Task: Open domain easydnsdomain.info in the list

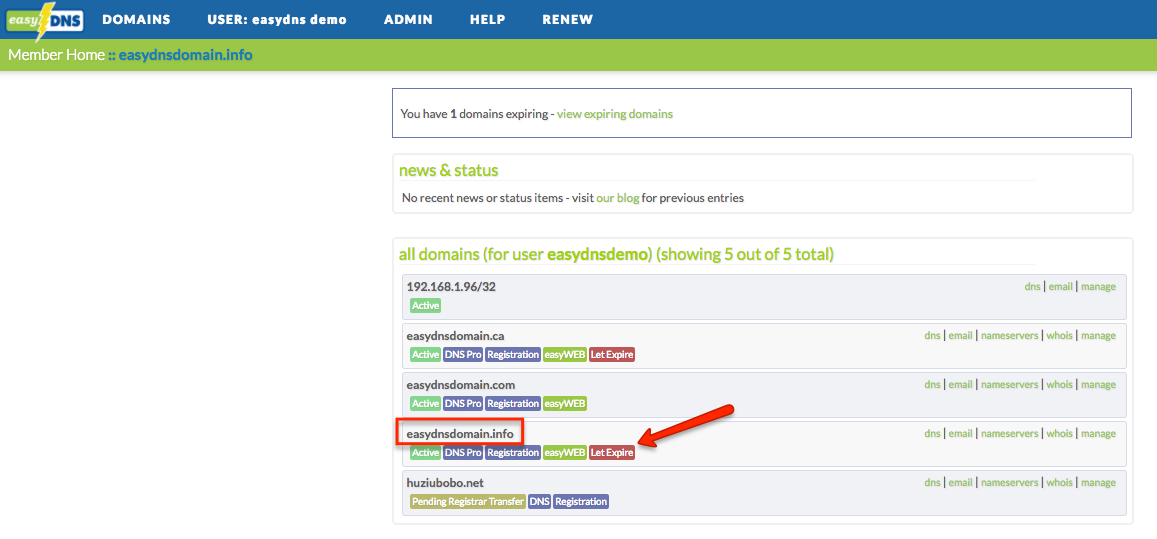Action: click(x=460, y=433)
